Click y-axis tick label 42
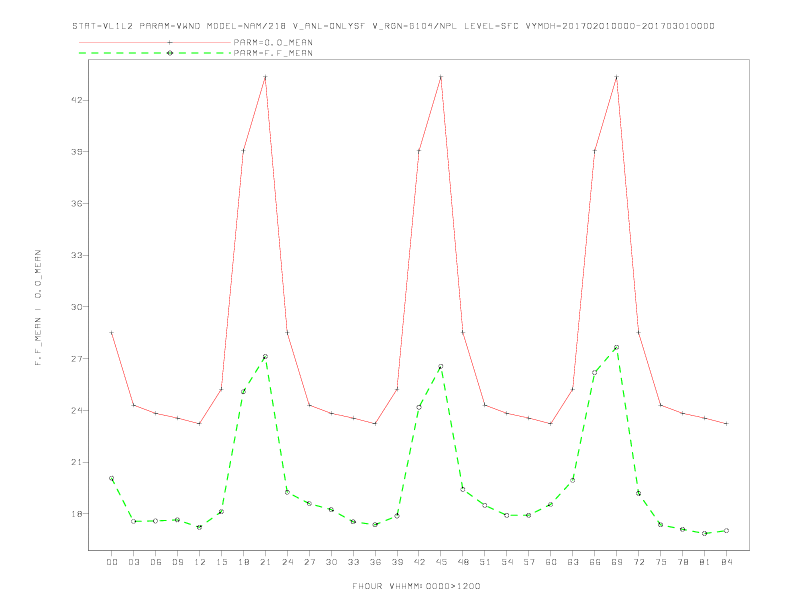The width and height of the screenshot is (792, 612). click(77, 100)
